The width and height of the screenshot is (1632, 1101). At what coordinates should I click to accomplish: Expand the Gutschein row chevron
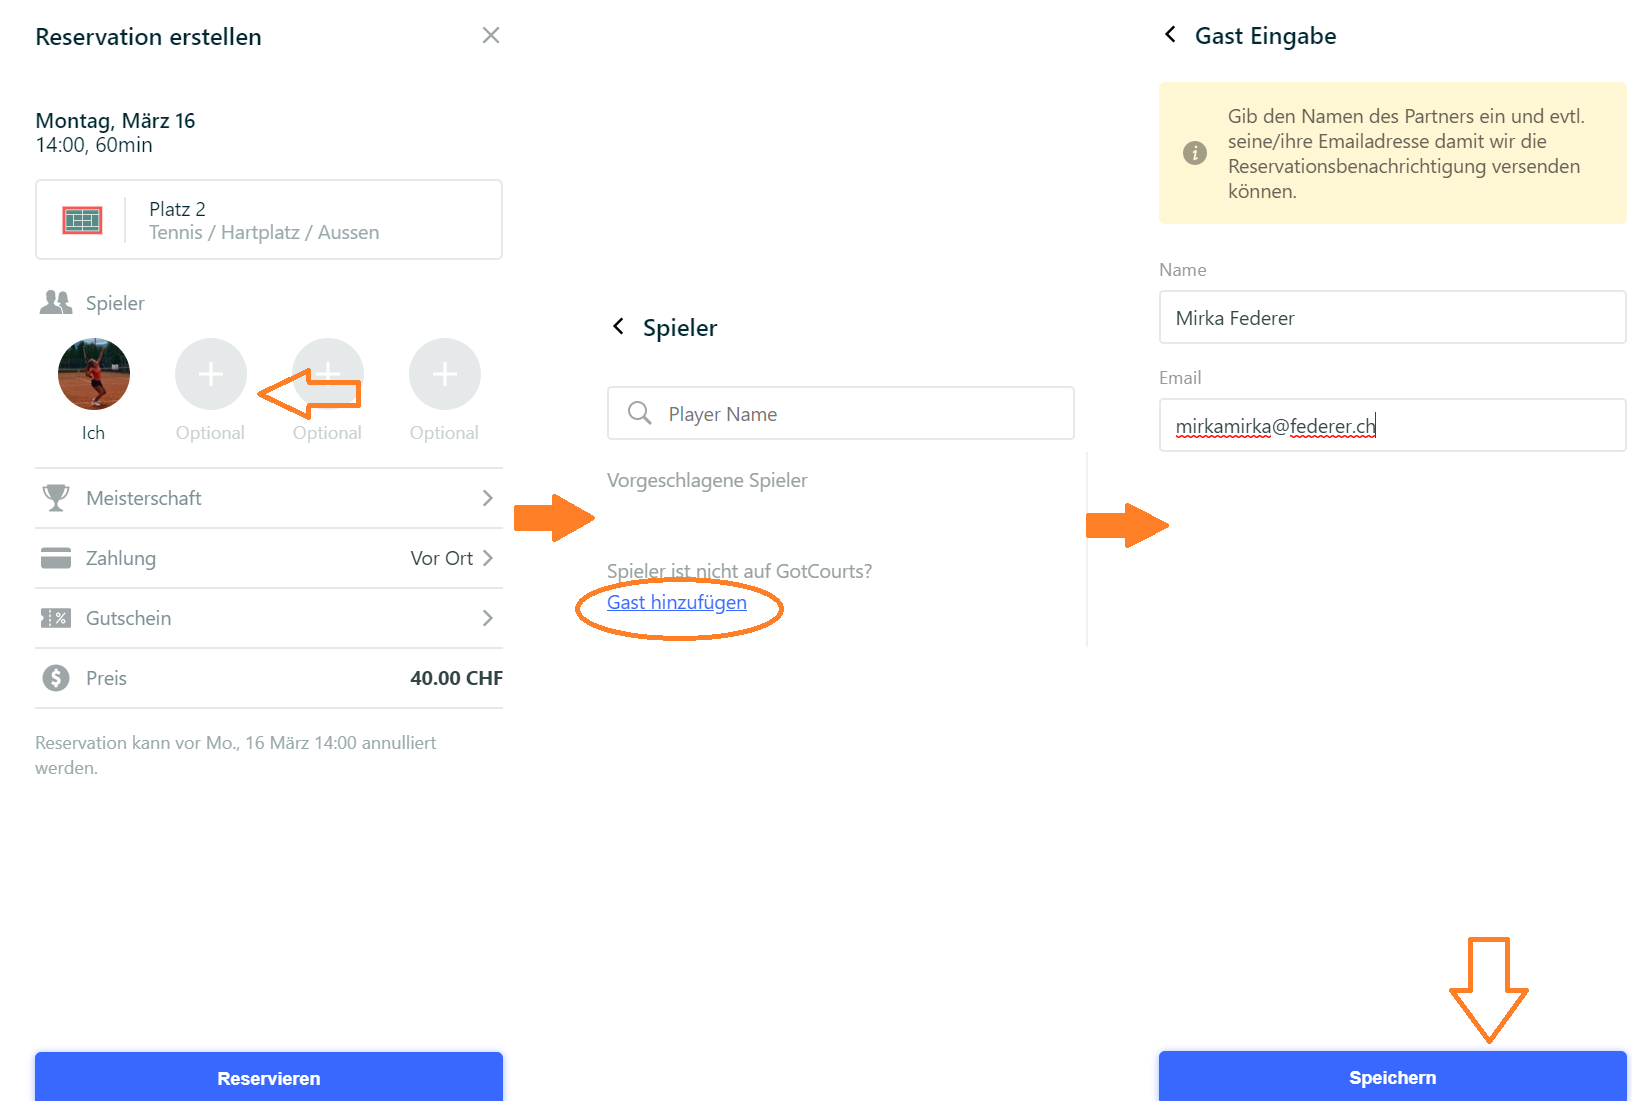pos(487,618)
